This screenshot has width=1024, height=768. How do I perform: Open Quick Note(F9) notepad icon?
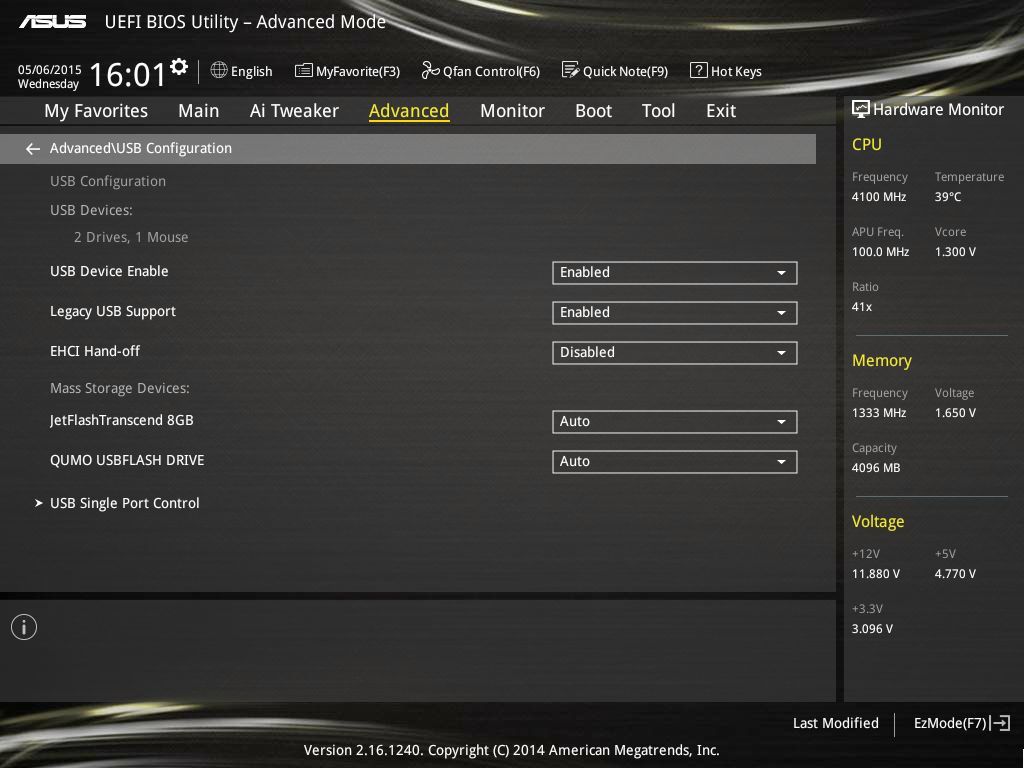(x=570, y=71)
